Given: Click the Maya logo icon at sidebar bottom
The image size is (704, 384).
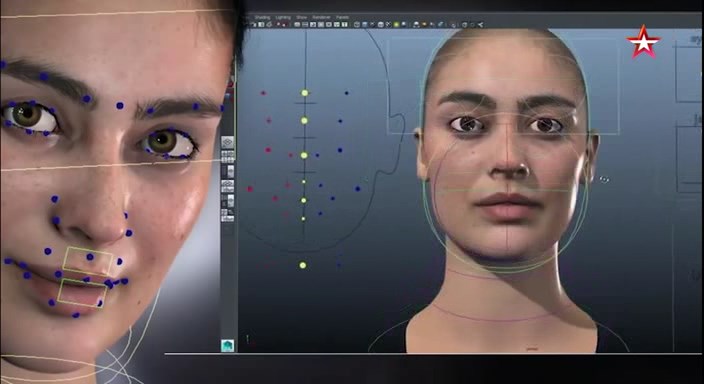Looking at the screenshot, I should pos(228,345).
